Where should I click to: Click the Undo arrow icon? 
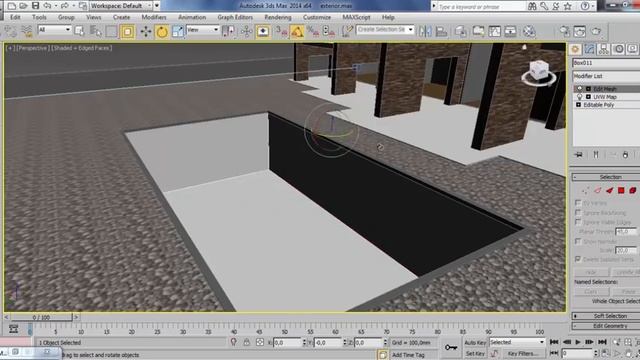(x=47, y=6)
